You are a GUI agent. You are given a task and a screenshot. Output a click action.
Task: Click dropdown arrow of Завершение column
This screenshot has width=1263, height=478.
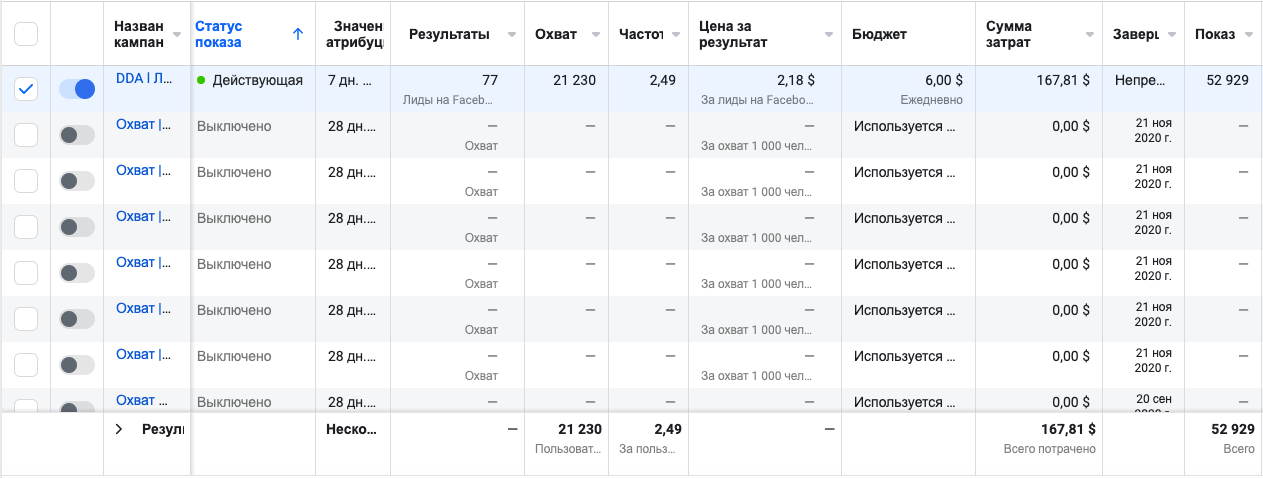click(1170, 35)
